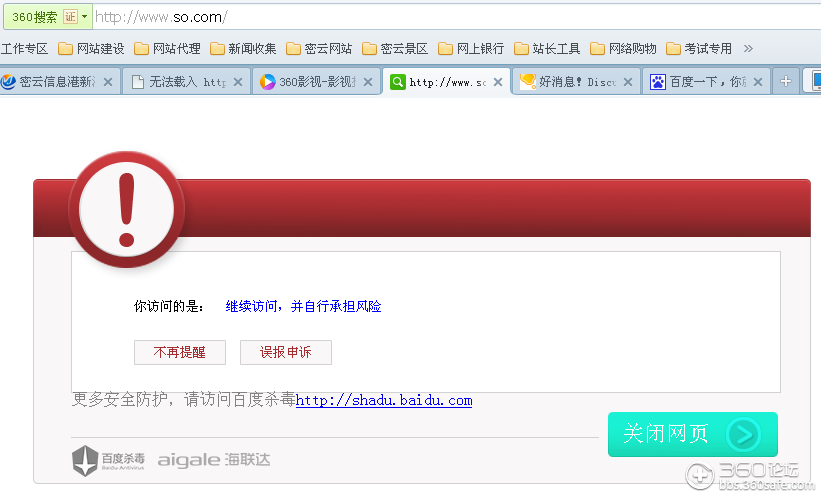Open the 网站代理 bookmark folder
Screen dimensions: 821x496
pyautogui.click(x=167, y=49)
